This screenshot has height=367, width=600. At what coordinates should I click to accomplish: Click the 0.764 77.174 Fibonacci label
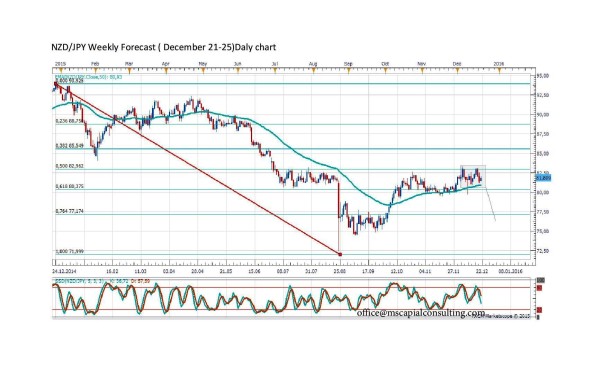tap(70, 211)
